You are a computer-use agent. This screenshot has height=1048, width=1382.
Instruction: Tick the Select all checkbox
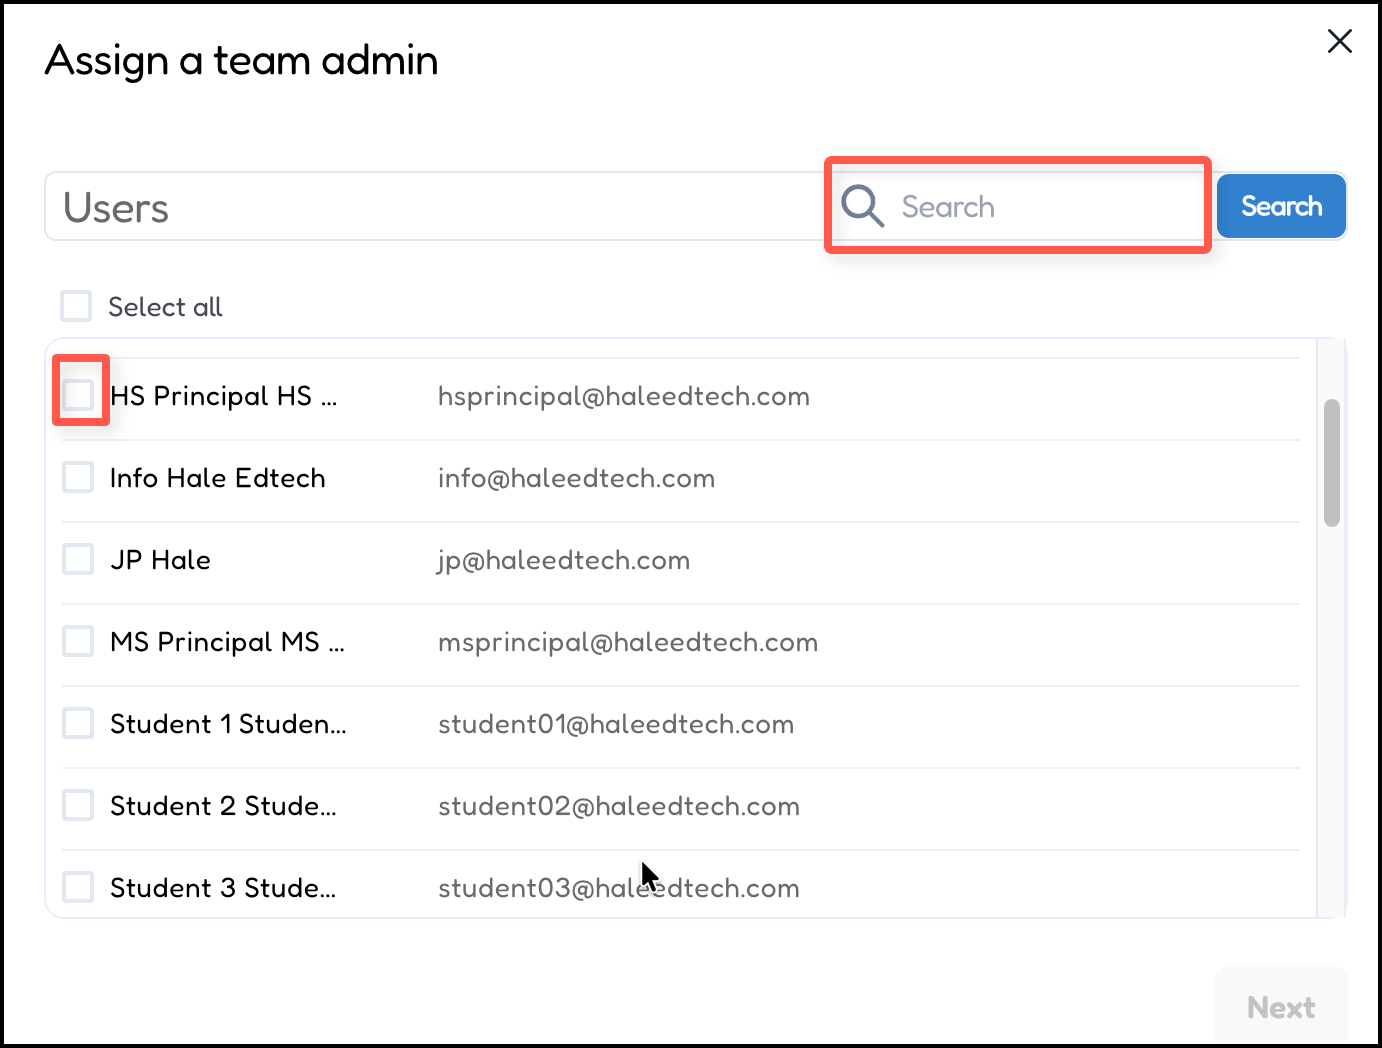click(x=76, y=306)
